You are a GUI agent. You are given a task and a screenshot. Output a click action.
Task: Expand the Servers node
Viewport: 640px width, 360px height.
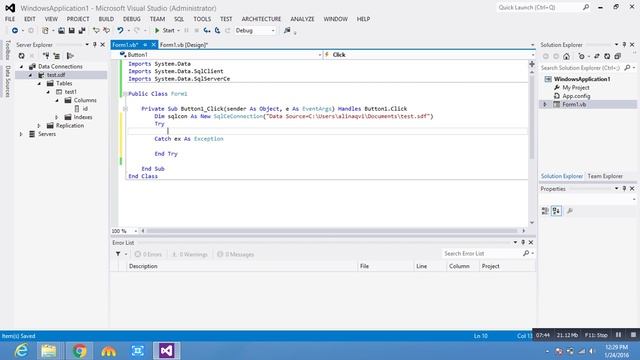[22, 134]
